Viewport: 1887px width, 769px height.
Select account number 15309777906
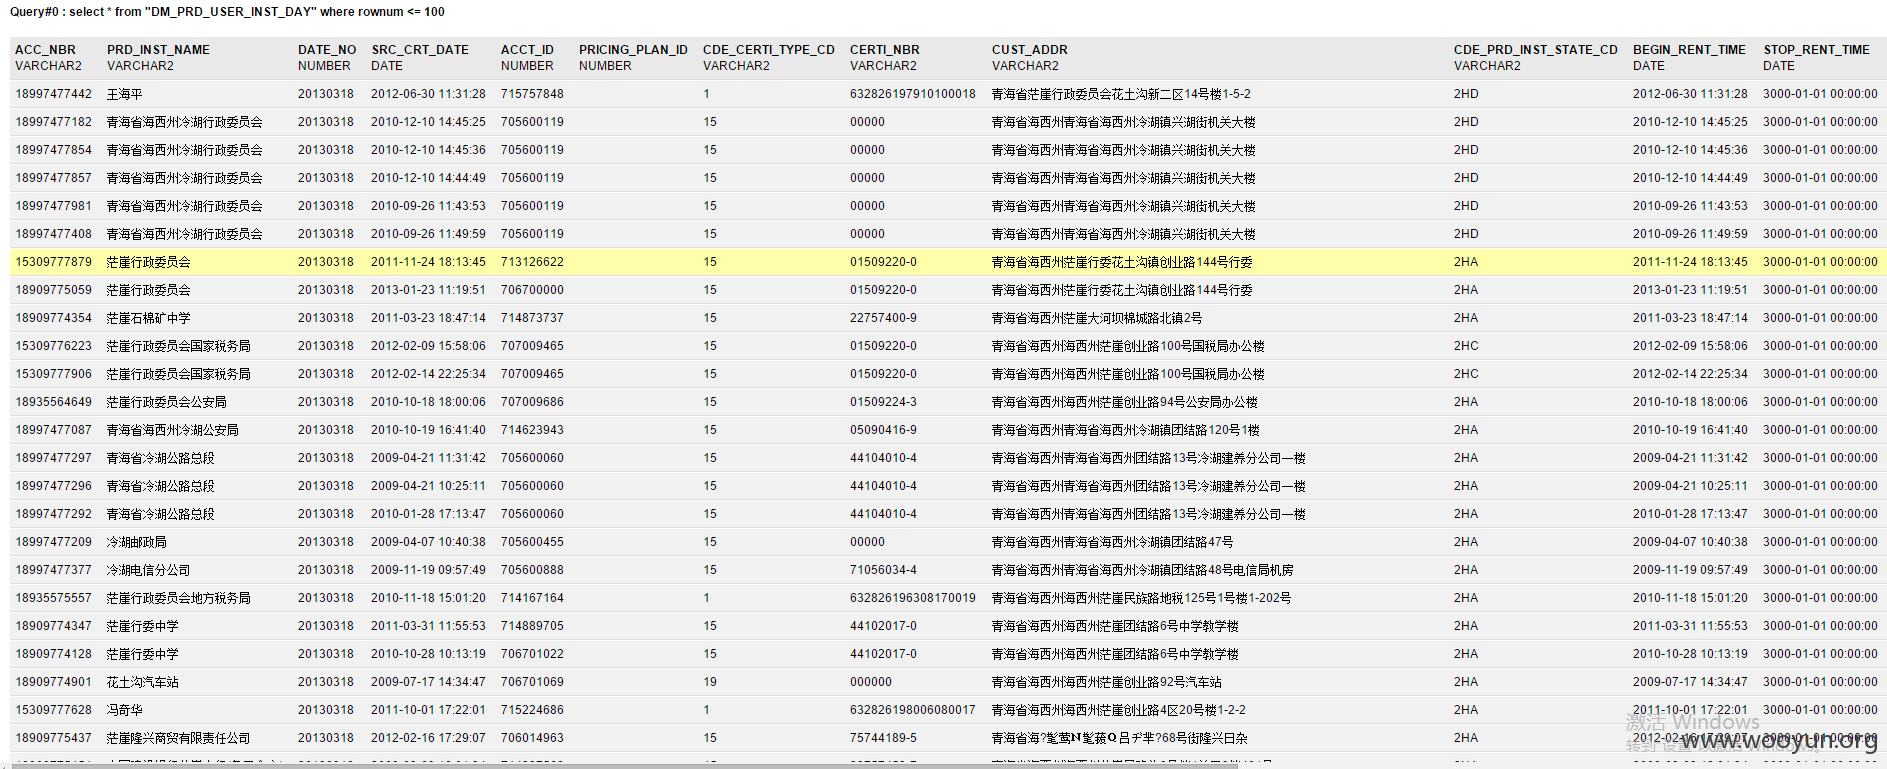[x=53, y=374]
